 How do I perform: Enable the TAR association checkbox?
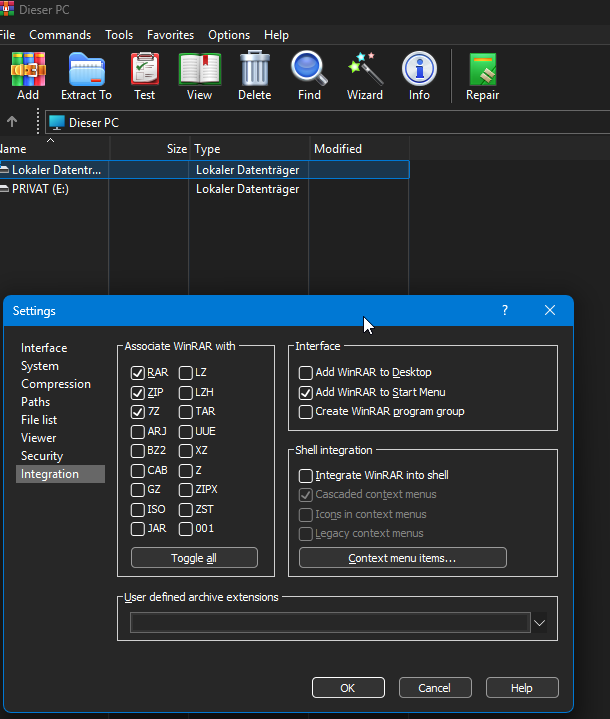click(186, 412)
